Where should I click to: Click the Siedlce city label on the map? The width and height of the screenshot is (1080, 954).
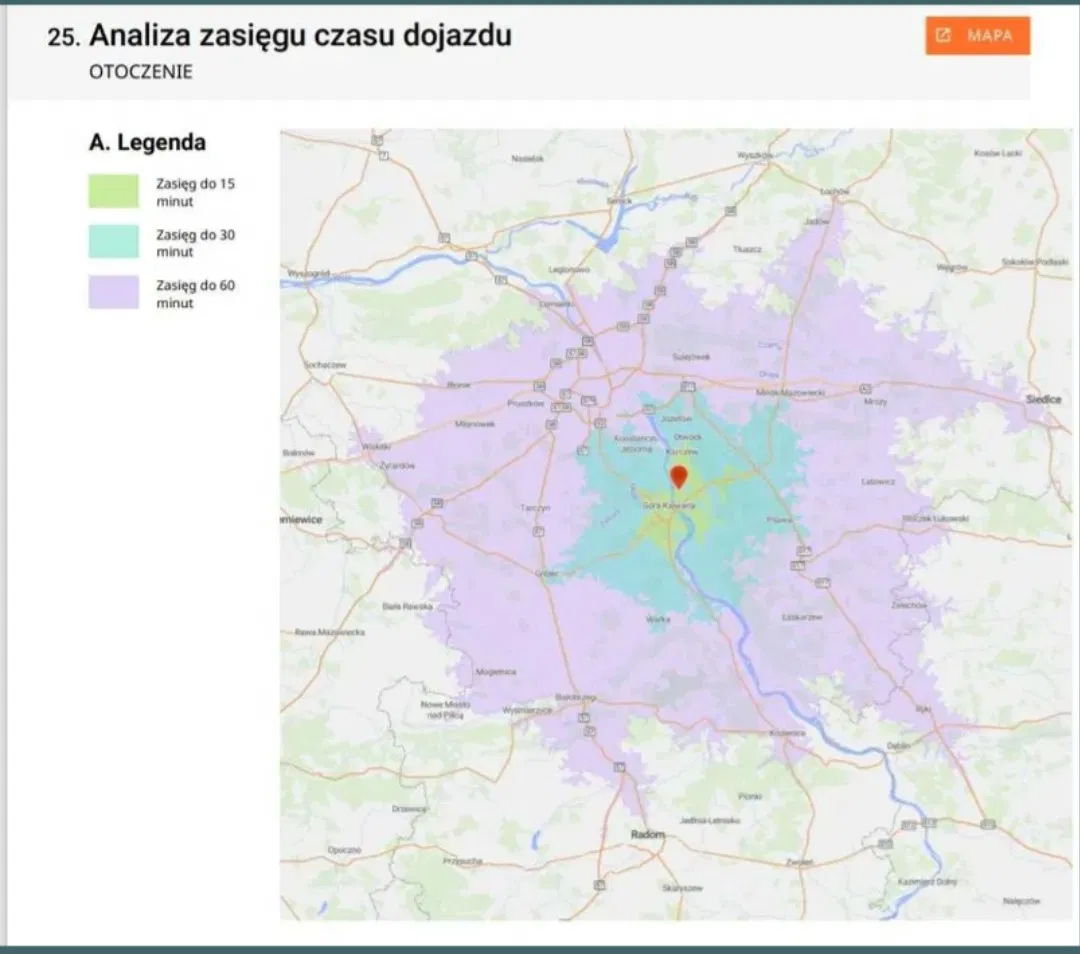1043,398
